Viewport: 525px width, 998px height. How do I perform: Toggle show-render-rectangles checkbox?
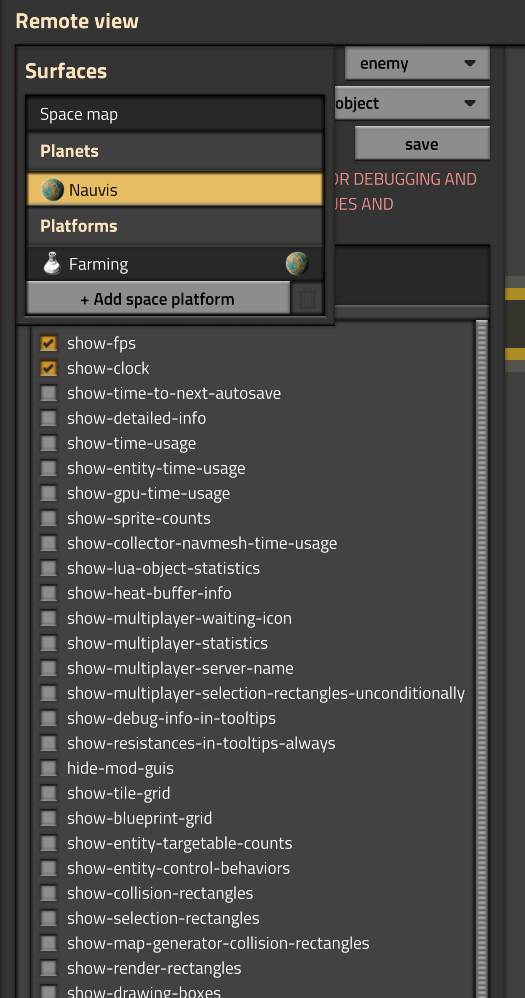tap(48, 968)
